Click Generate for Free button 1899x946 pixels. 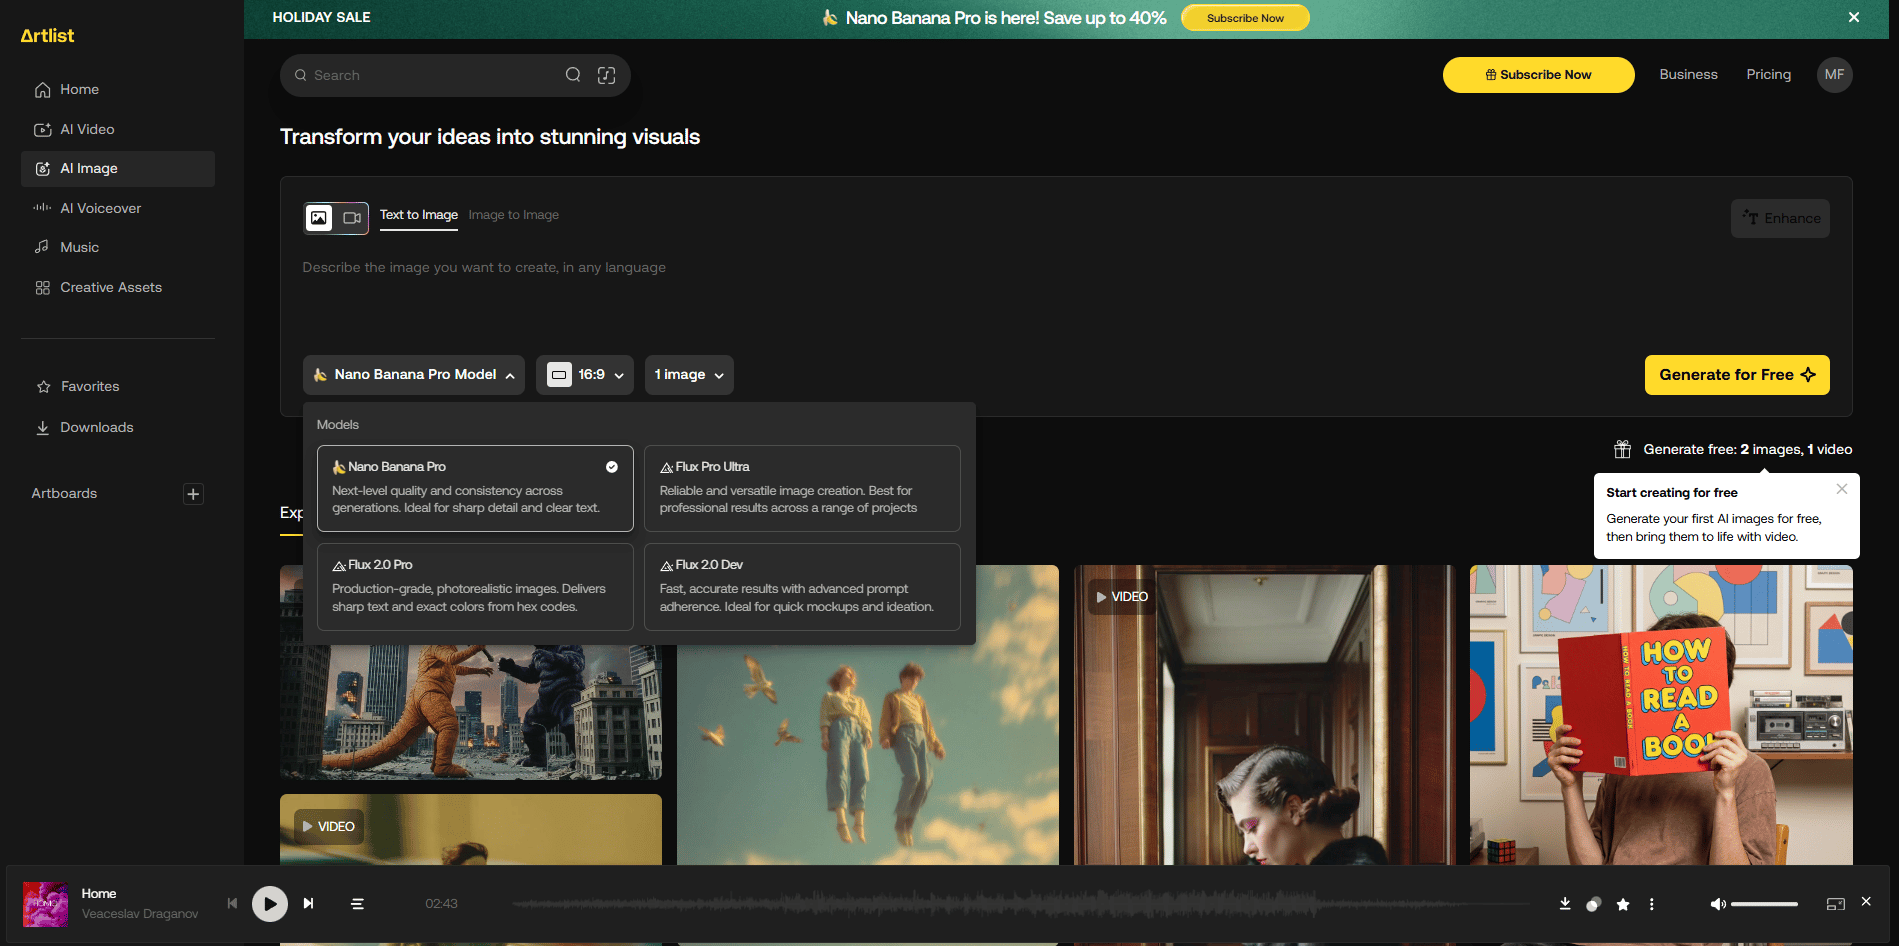click(x=1737, y=375)
